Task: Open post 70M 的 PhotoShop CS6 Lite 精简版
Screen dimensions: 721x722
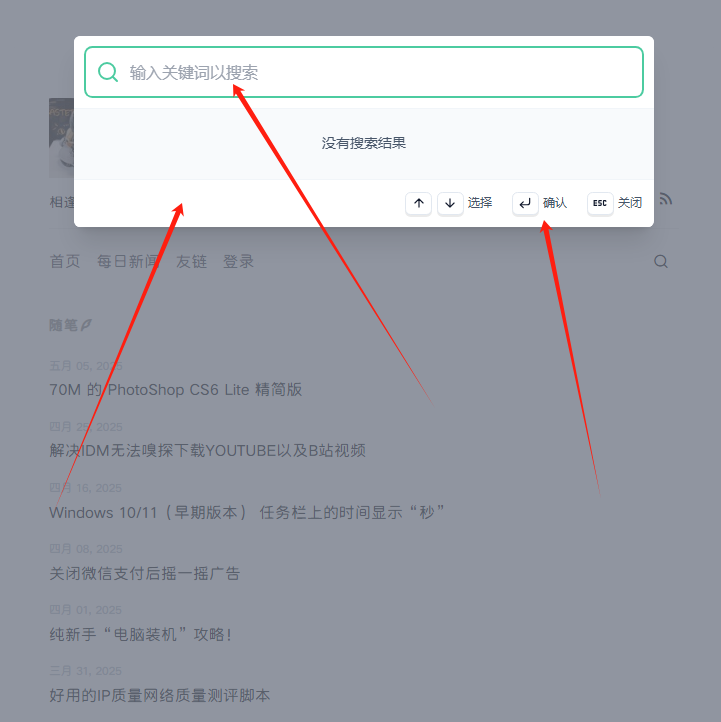Action: pos(175,390)
